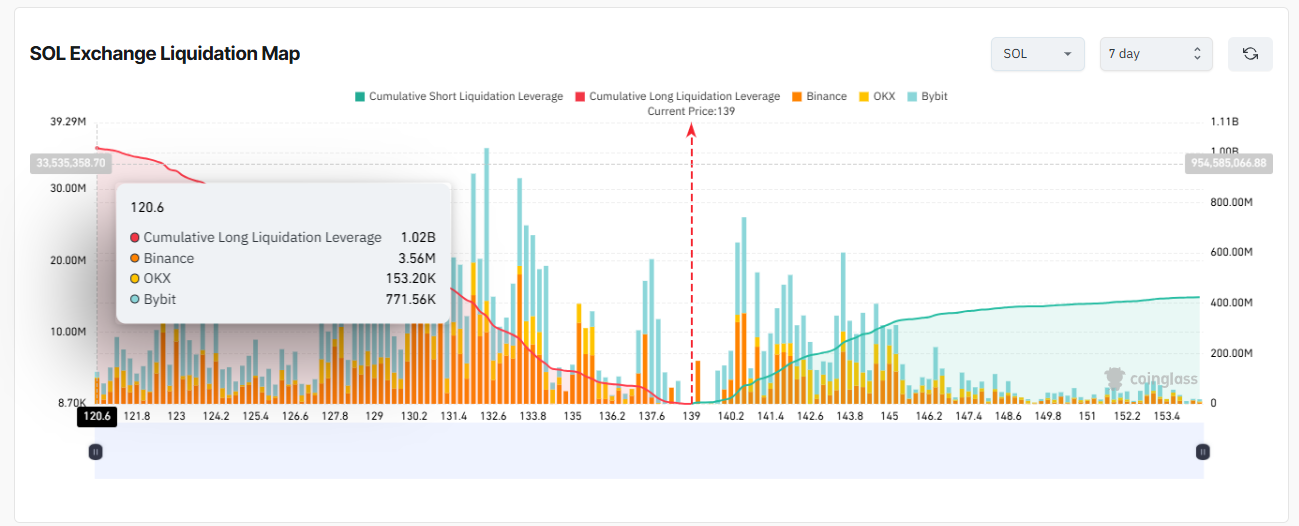Toggle Cumulative Short Liquidation Leverage legend
This screenshot has height=526, width=1299.
coord(459,97)
